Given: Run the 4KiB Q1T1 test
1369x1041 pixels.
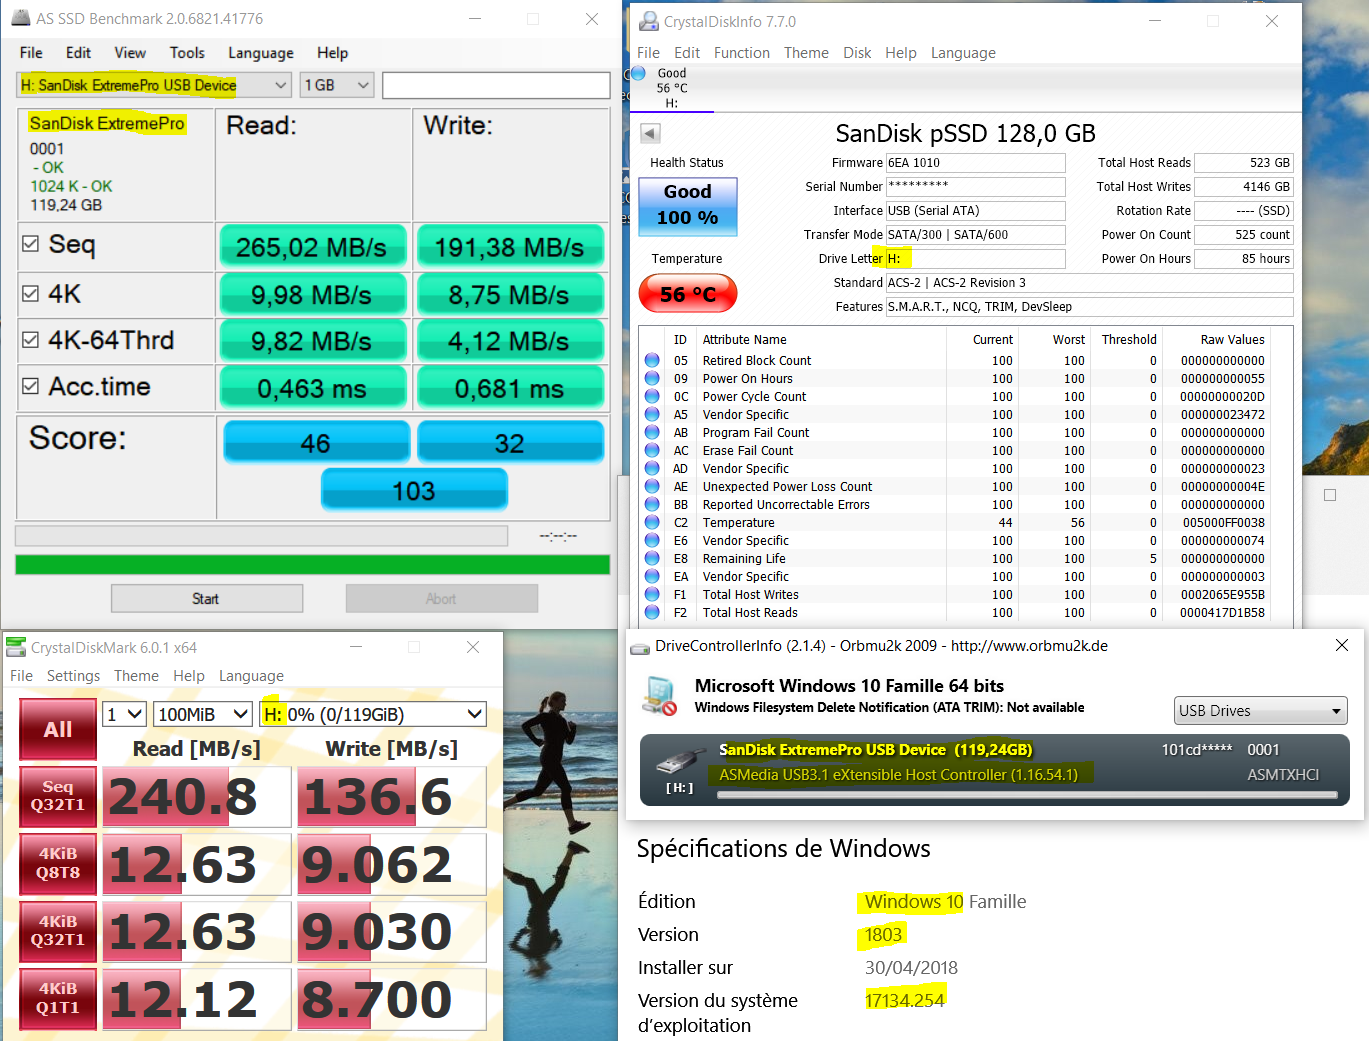Looking at the screenshot, I should [58, 998].
